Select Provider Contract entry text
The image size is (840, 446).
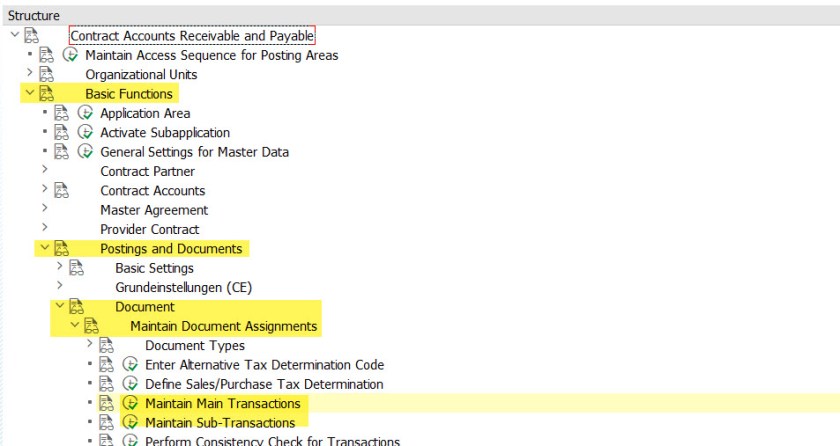click(x=150, y=229)
